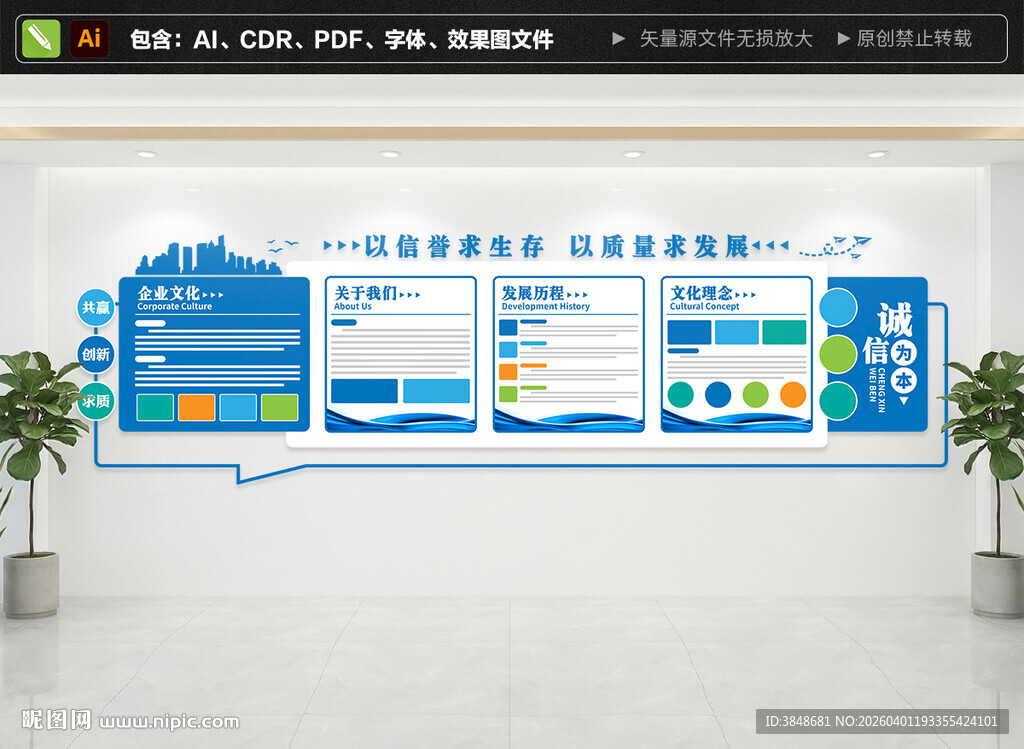The image size is (1024, 749).
Task: Pick the dark blue circle in 文化理念 panel
Action: 718,395
